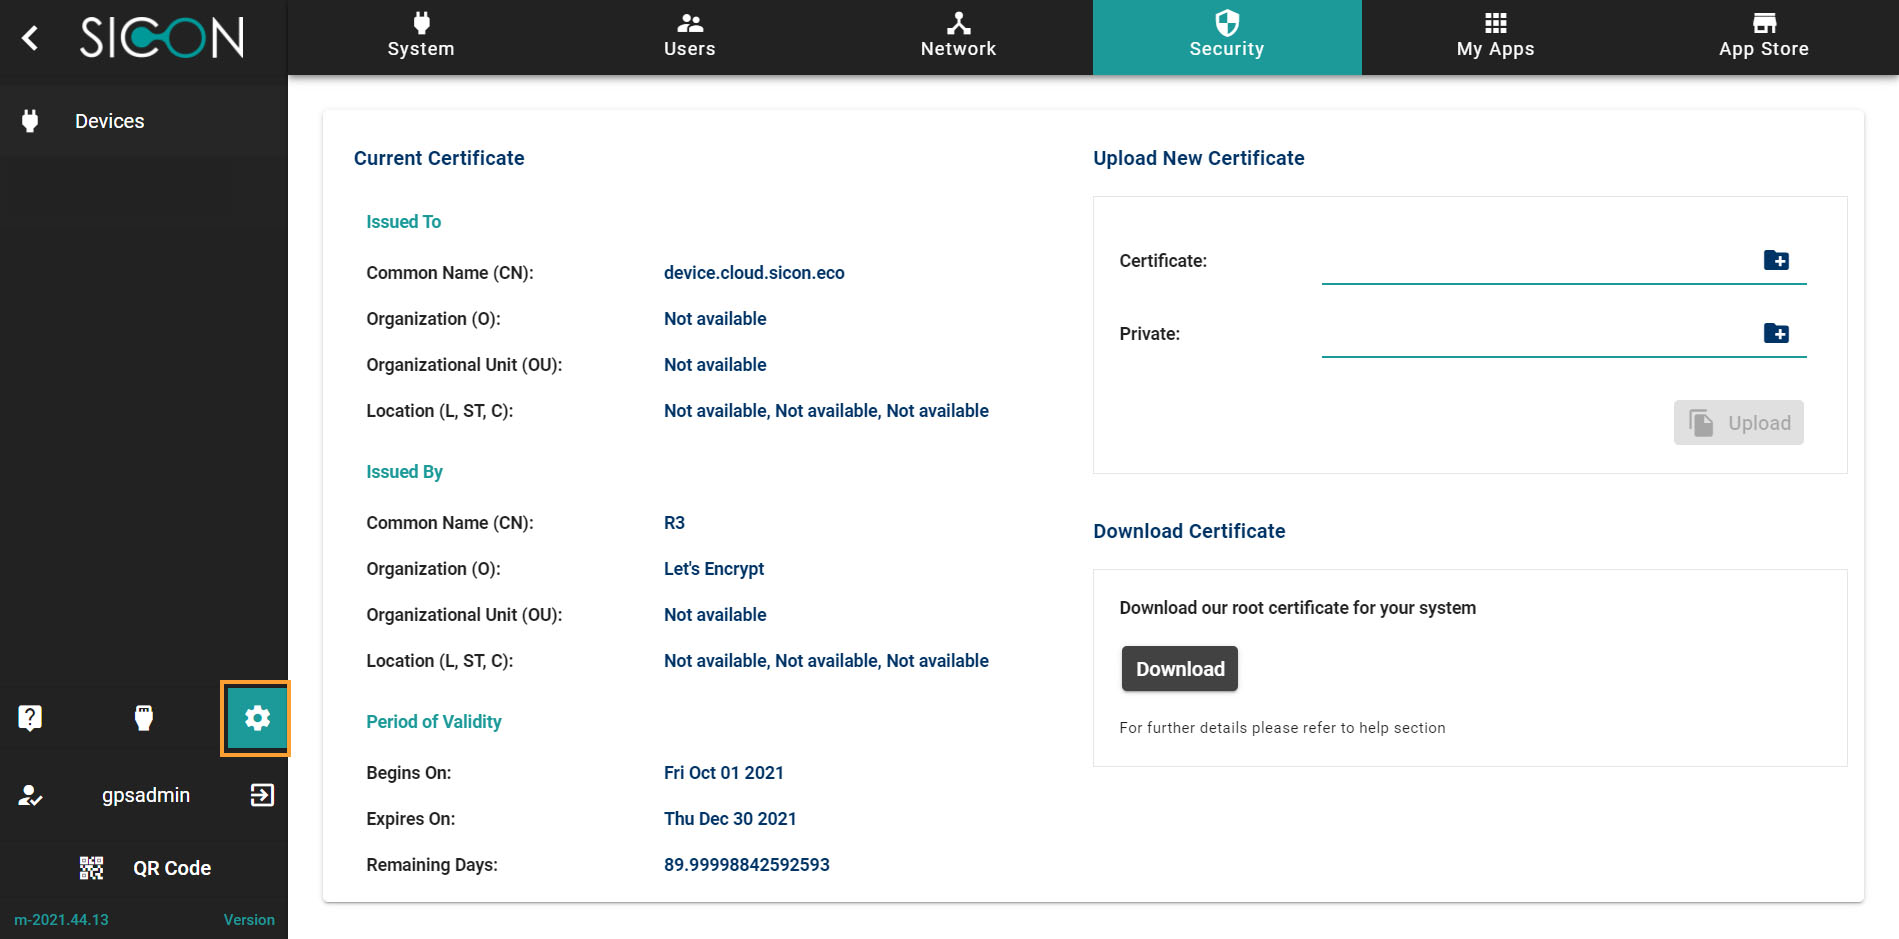This screenshot has width=1899, height=939.
Task: Switch to the System tab
Action: point(421,38)
